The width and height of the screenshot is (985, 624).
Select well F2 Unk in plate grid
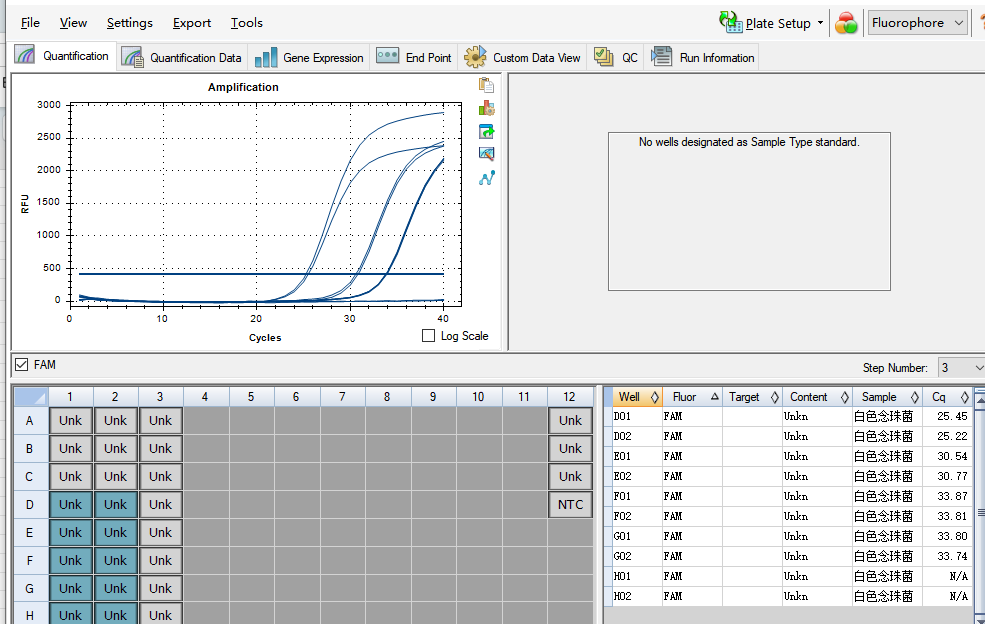(x=116, y=561)
